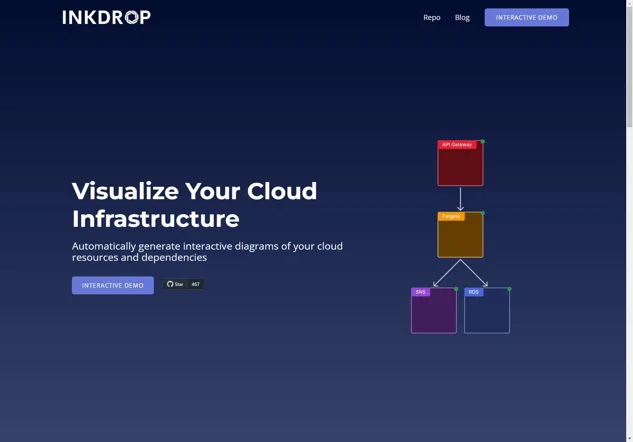Click the top-bar INTERACTIVE DEMO button
The width and height of the screenshot is (633, 442).
pyautogui.click(x=526, y=17)
